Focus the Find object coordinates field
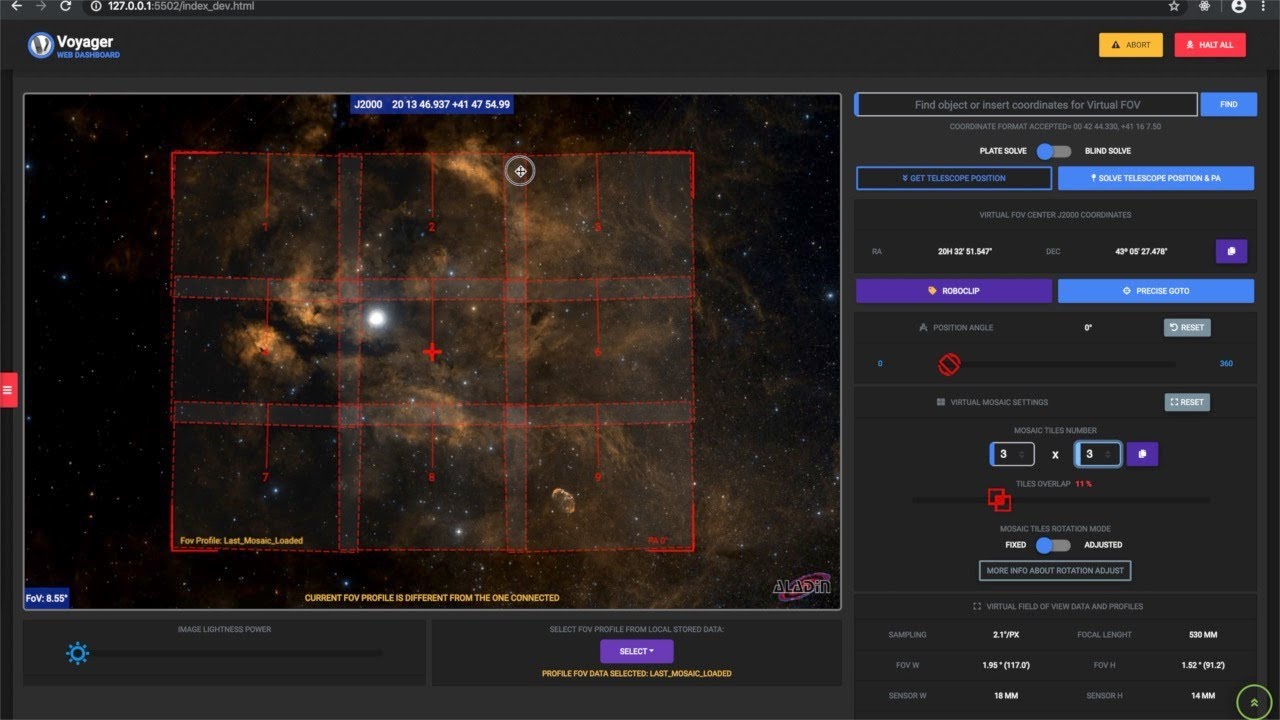This screenshot has height=720, width=1280. (1026, 104)
